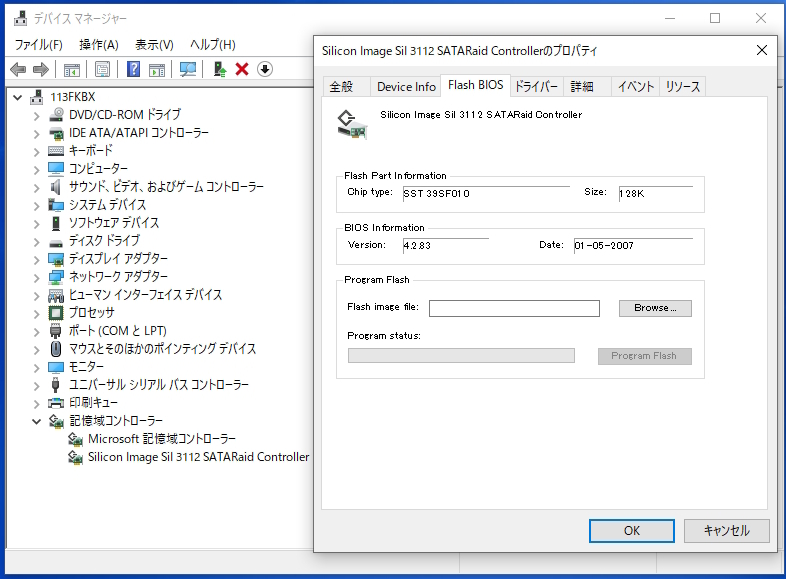786x579 pixels.
Task: Click the network adapter icon
Action: [56, 277]
